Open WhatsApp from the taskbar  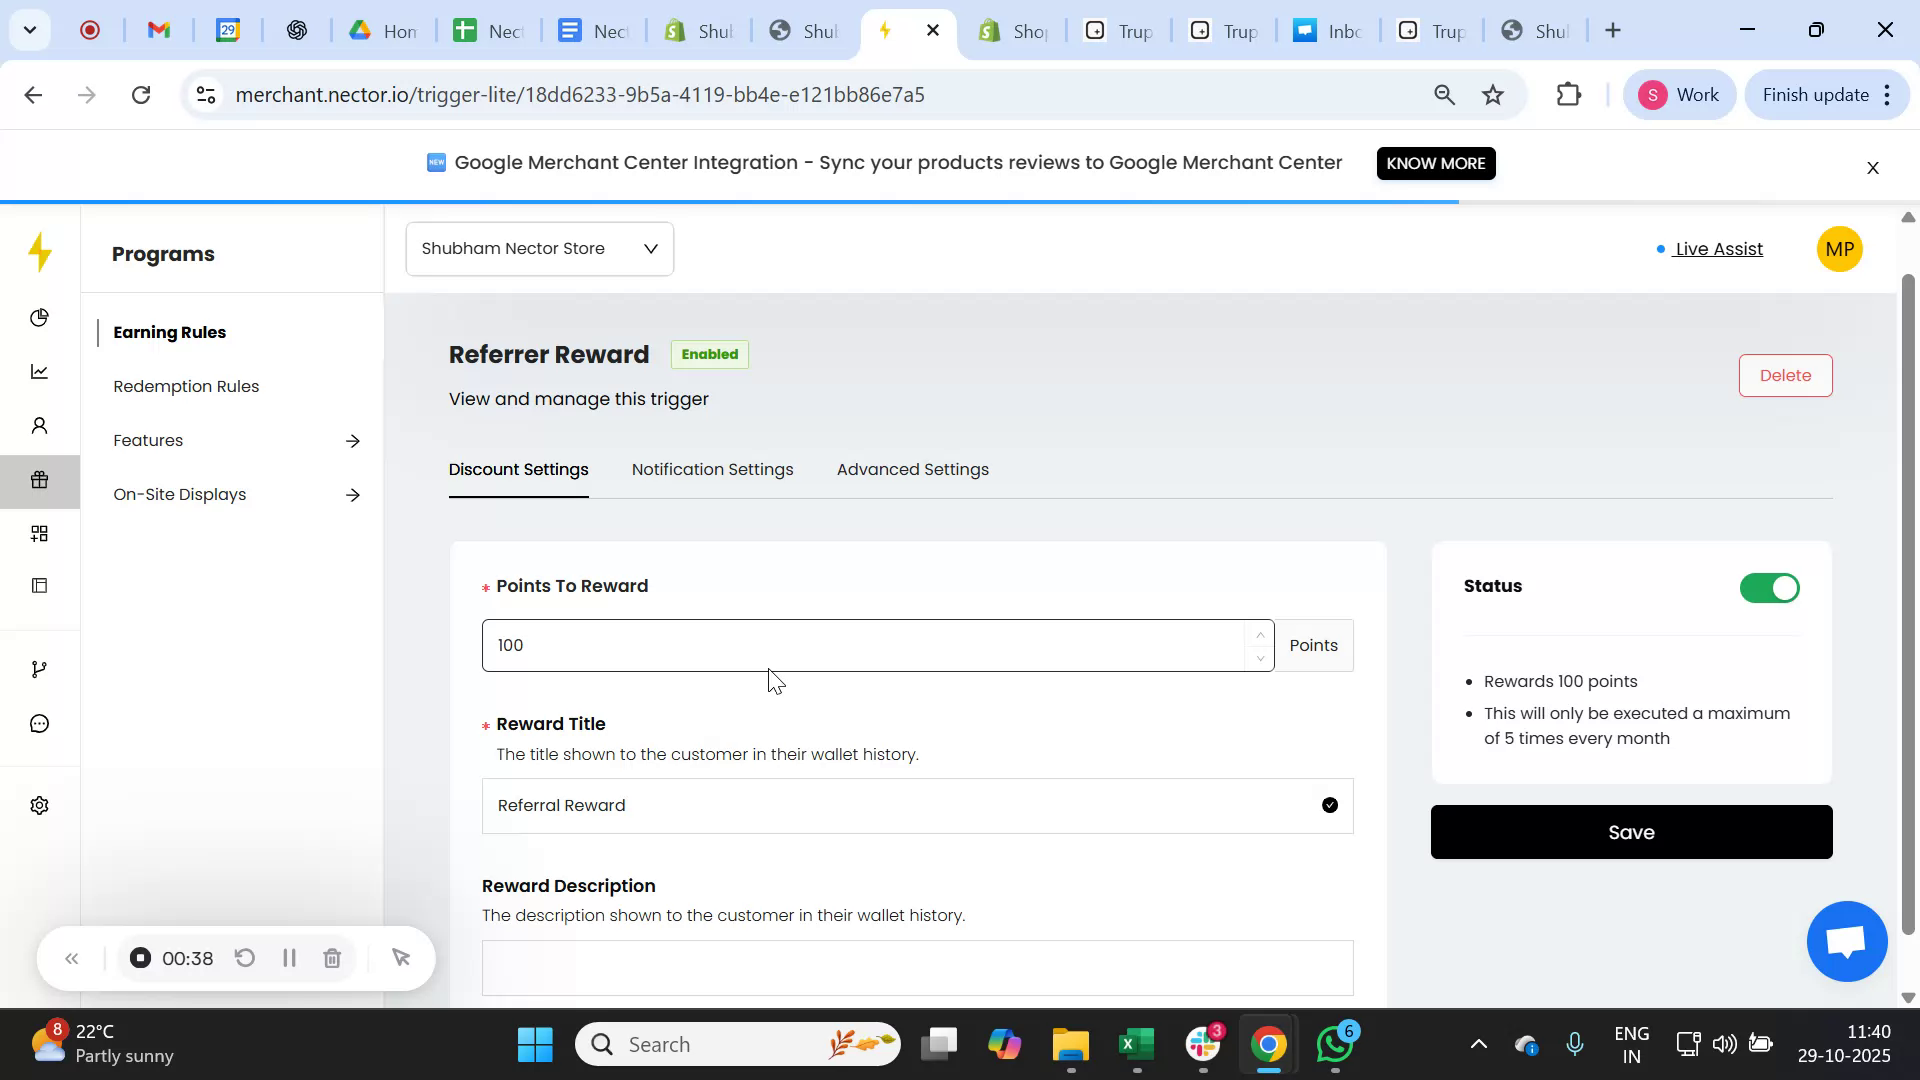click(1335, 1043)
